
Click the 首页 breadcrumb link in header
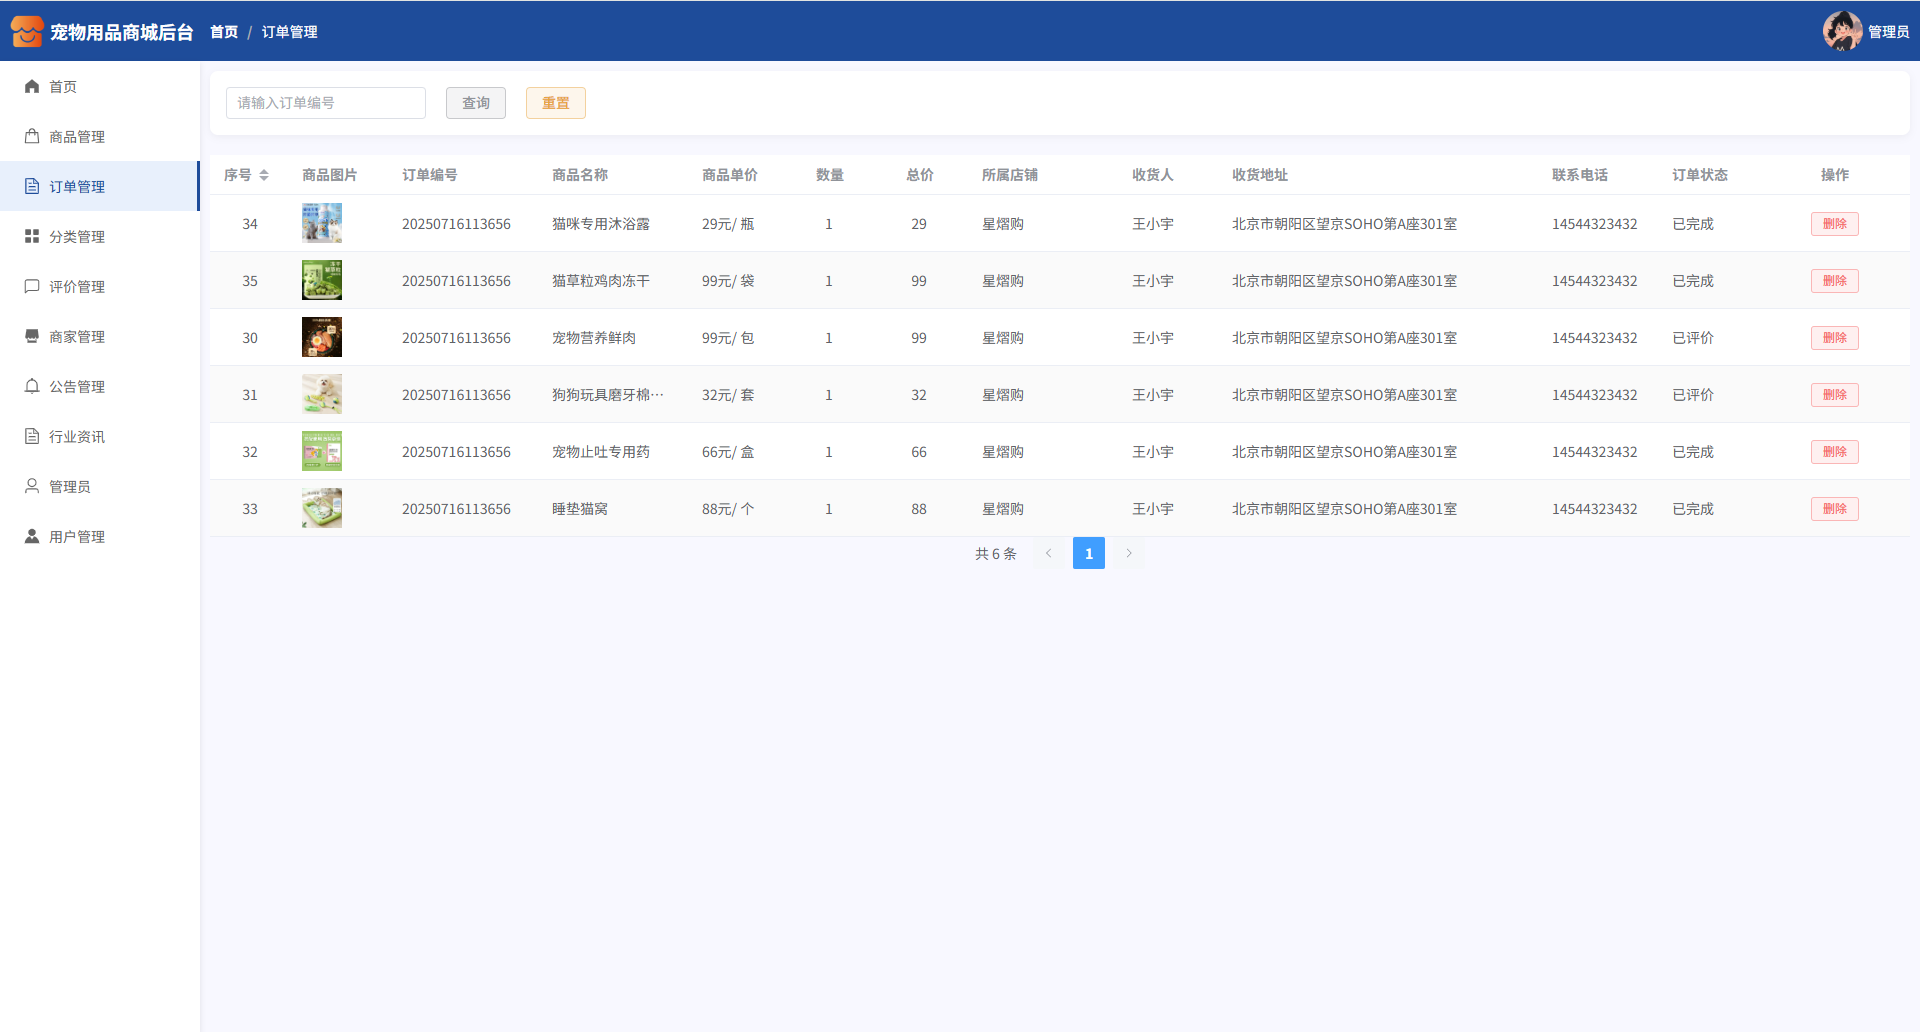224,32
